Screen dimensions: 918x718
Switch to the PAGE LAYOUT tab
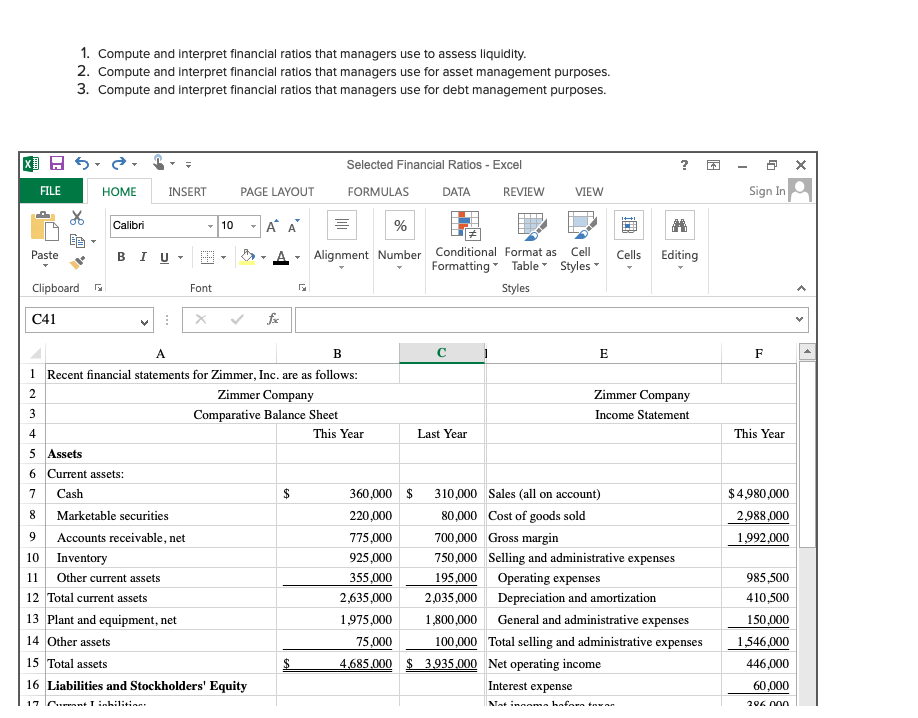[x=277, y=192]
